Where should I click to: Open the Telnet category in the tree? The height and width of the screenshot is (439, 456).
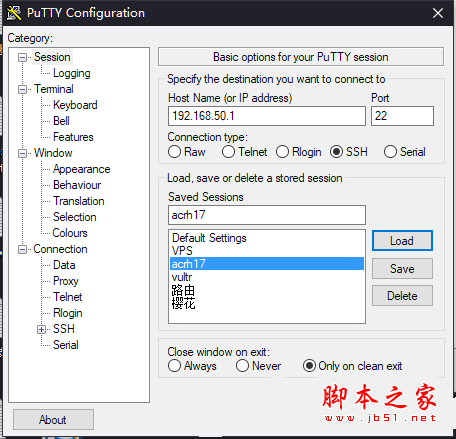coord(68,297)
